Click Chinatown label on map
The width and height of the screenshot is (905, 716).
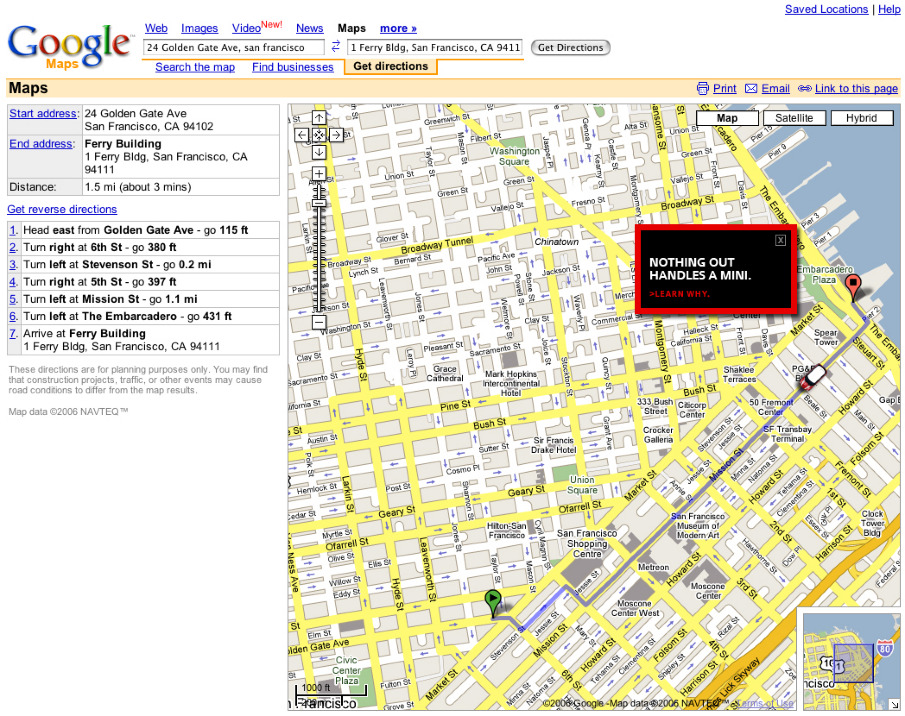pyautogui.click(x=556, y=242)
